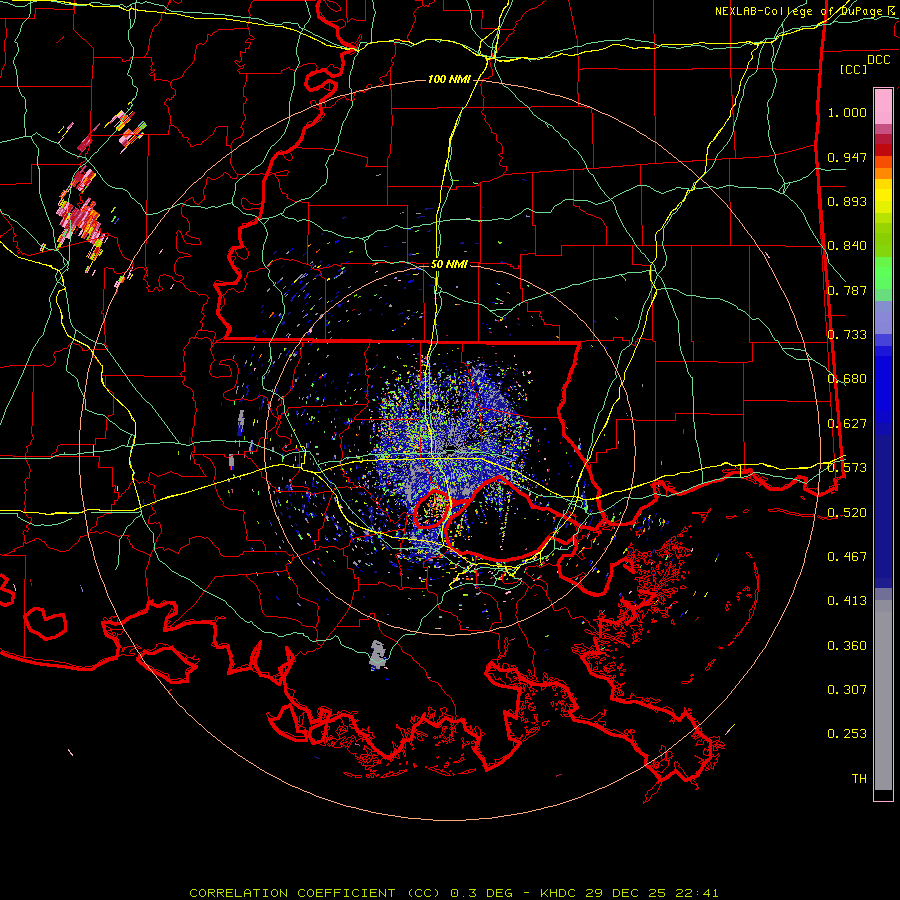Click the 0.520 scale value
The image size is (900, 900).
[x=847, y=513]
